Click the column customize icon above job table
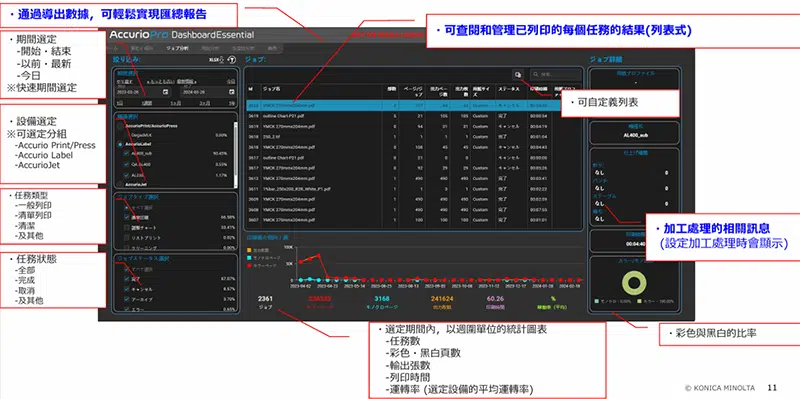Image resolution: width=800 pixels, height=399 pixels. click(518, 74)
